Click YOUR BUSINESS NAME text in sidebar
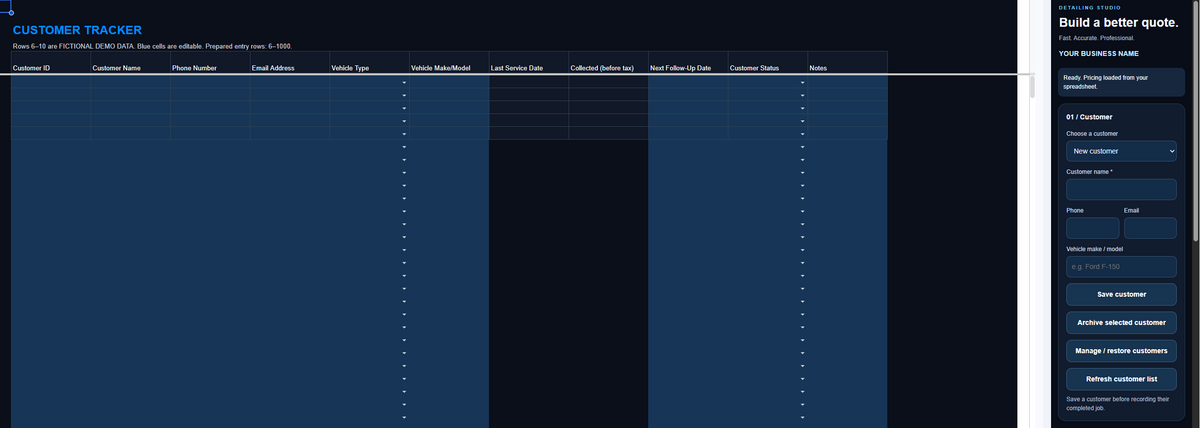Image resolution: width=1200 pixels, height=428 pixels. [1098, 53]
